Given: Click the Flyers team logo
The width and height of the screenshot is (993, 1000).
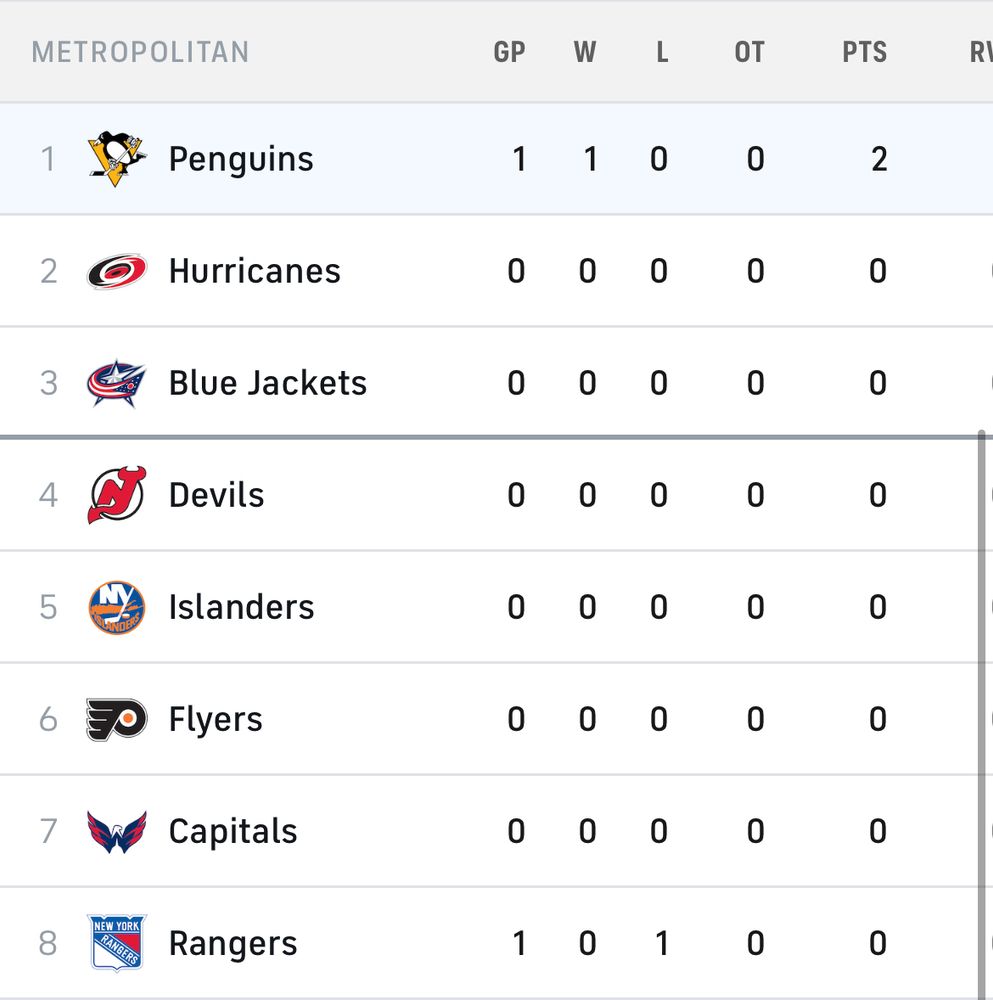Looking at the screenshot, I should click(117, 719).
